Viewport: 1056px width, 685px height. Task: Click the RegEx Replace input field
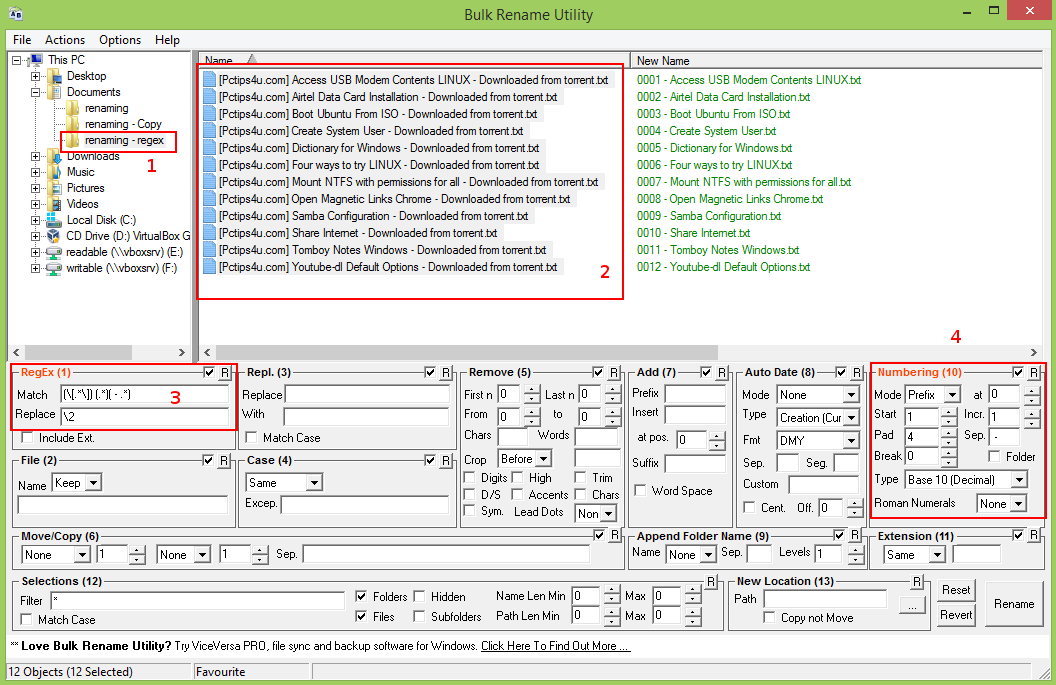pos(144,416)
